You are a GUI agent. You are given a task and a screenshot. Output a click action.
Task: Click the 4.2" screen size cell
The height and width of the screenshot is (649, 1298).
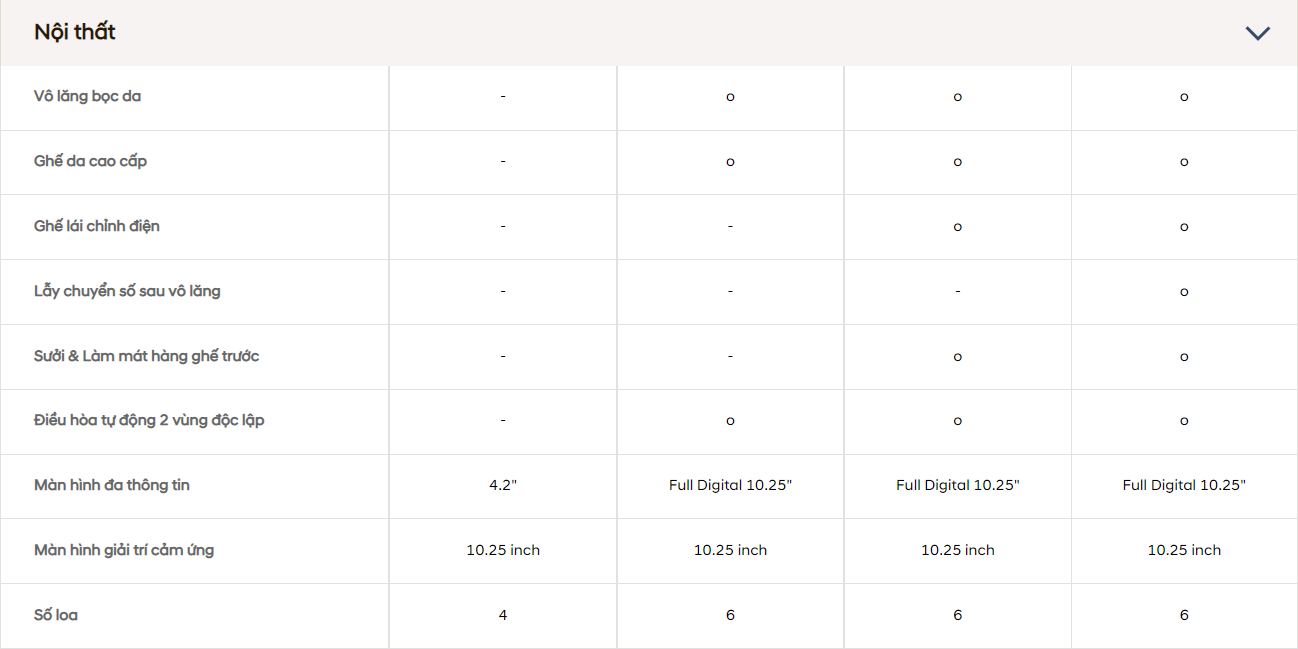point(503,485)
